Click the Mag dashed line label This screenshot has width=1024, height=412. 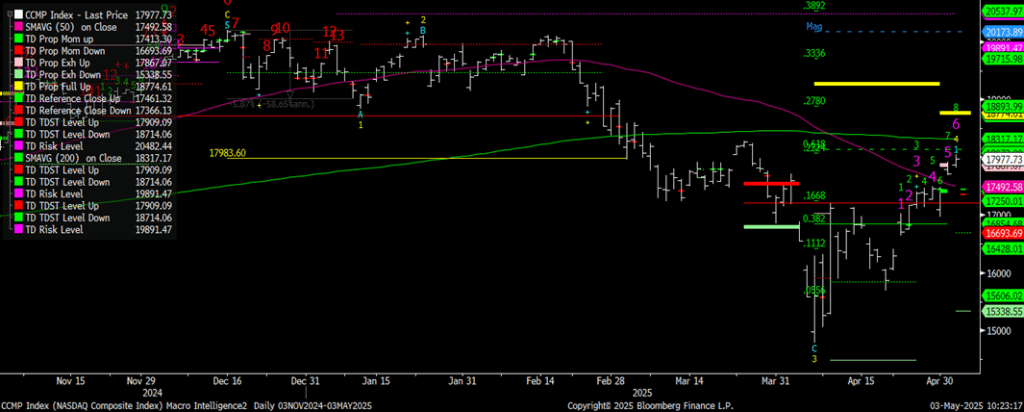point(813,28)
